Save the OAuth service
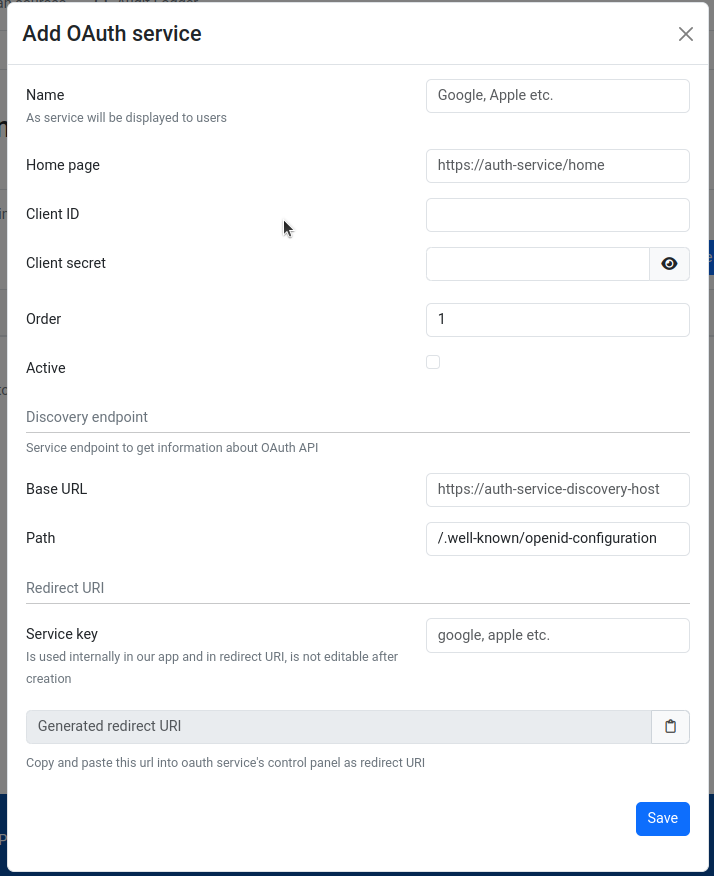This screenshot has width=714, height=876. coord(662,818)
